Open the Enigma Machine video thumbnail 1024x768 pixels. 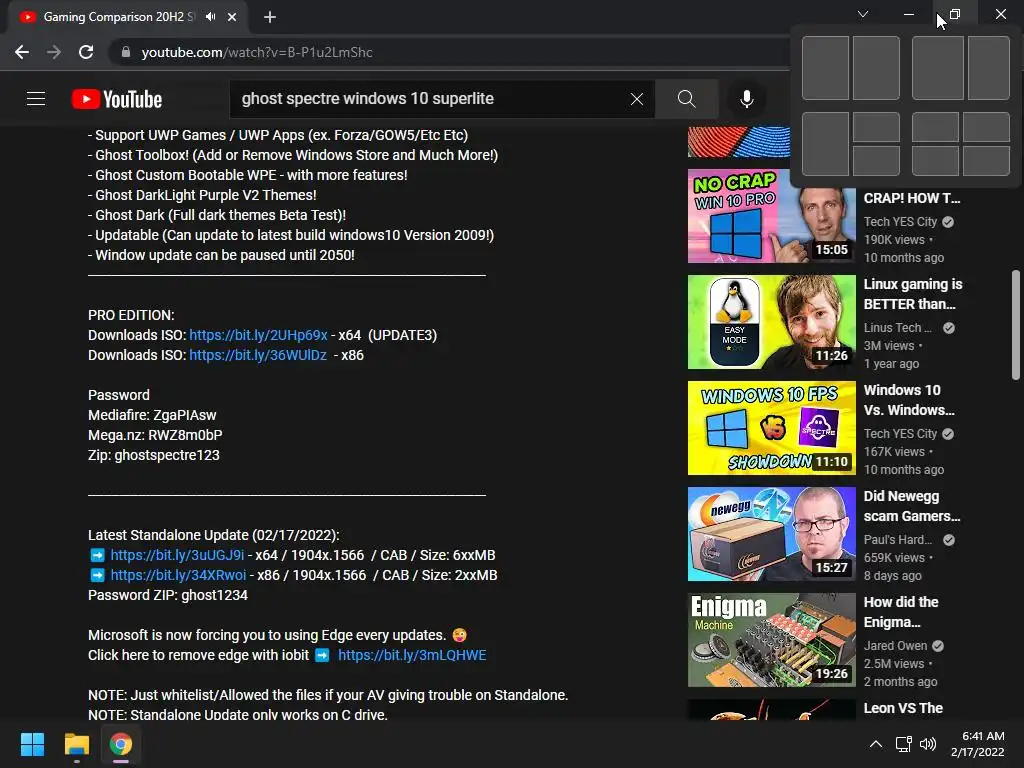point(771,639)
